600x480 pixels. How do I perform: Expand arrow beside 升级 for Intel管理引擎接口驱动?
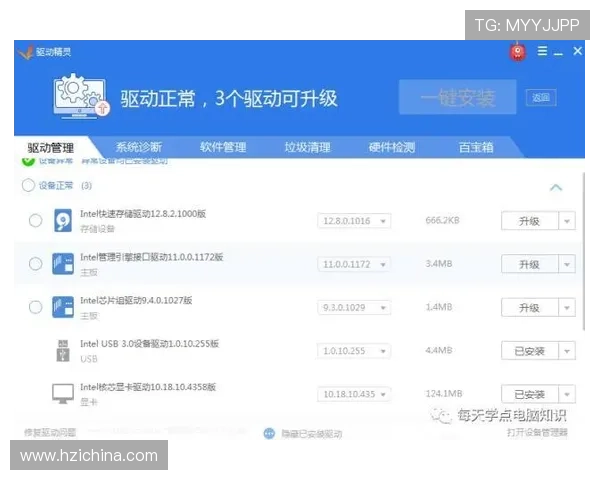click(567, 264)
